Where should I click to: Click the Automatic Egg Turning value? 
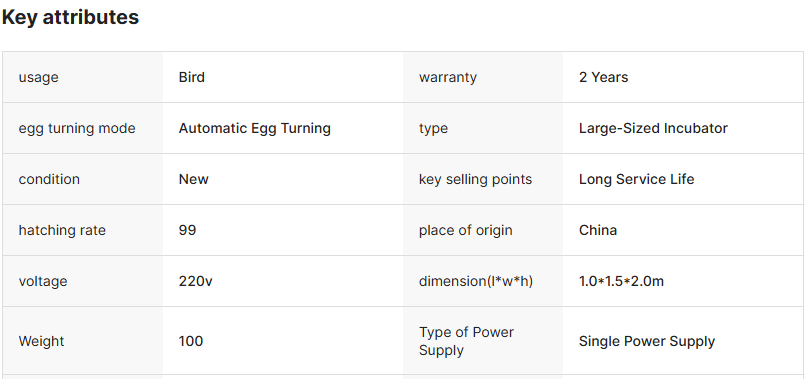(255, 128)
